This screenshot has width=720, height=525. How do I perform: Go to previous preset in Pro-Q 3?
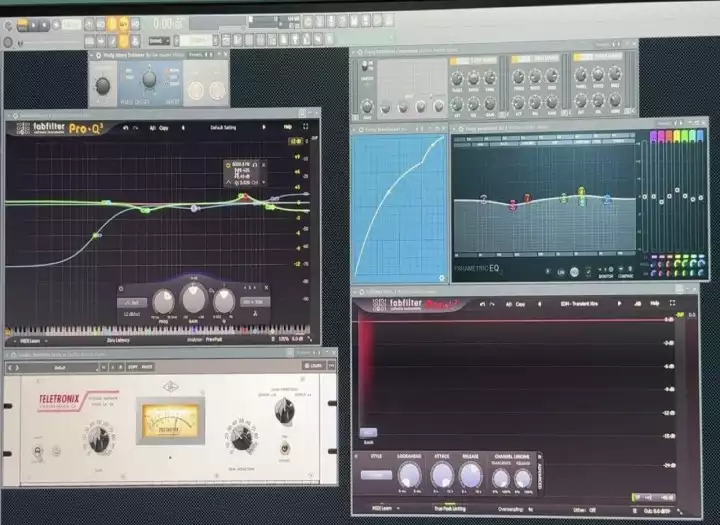pos(183,128)
